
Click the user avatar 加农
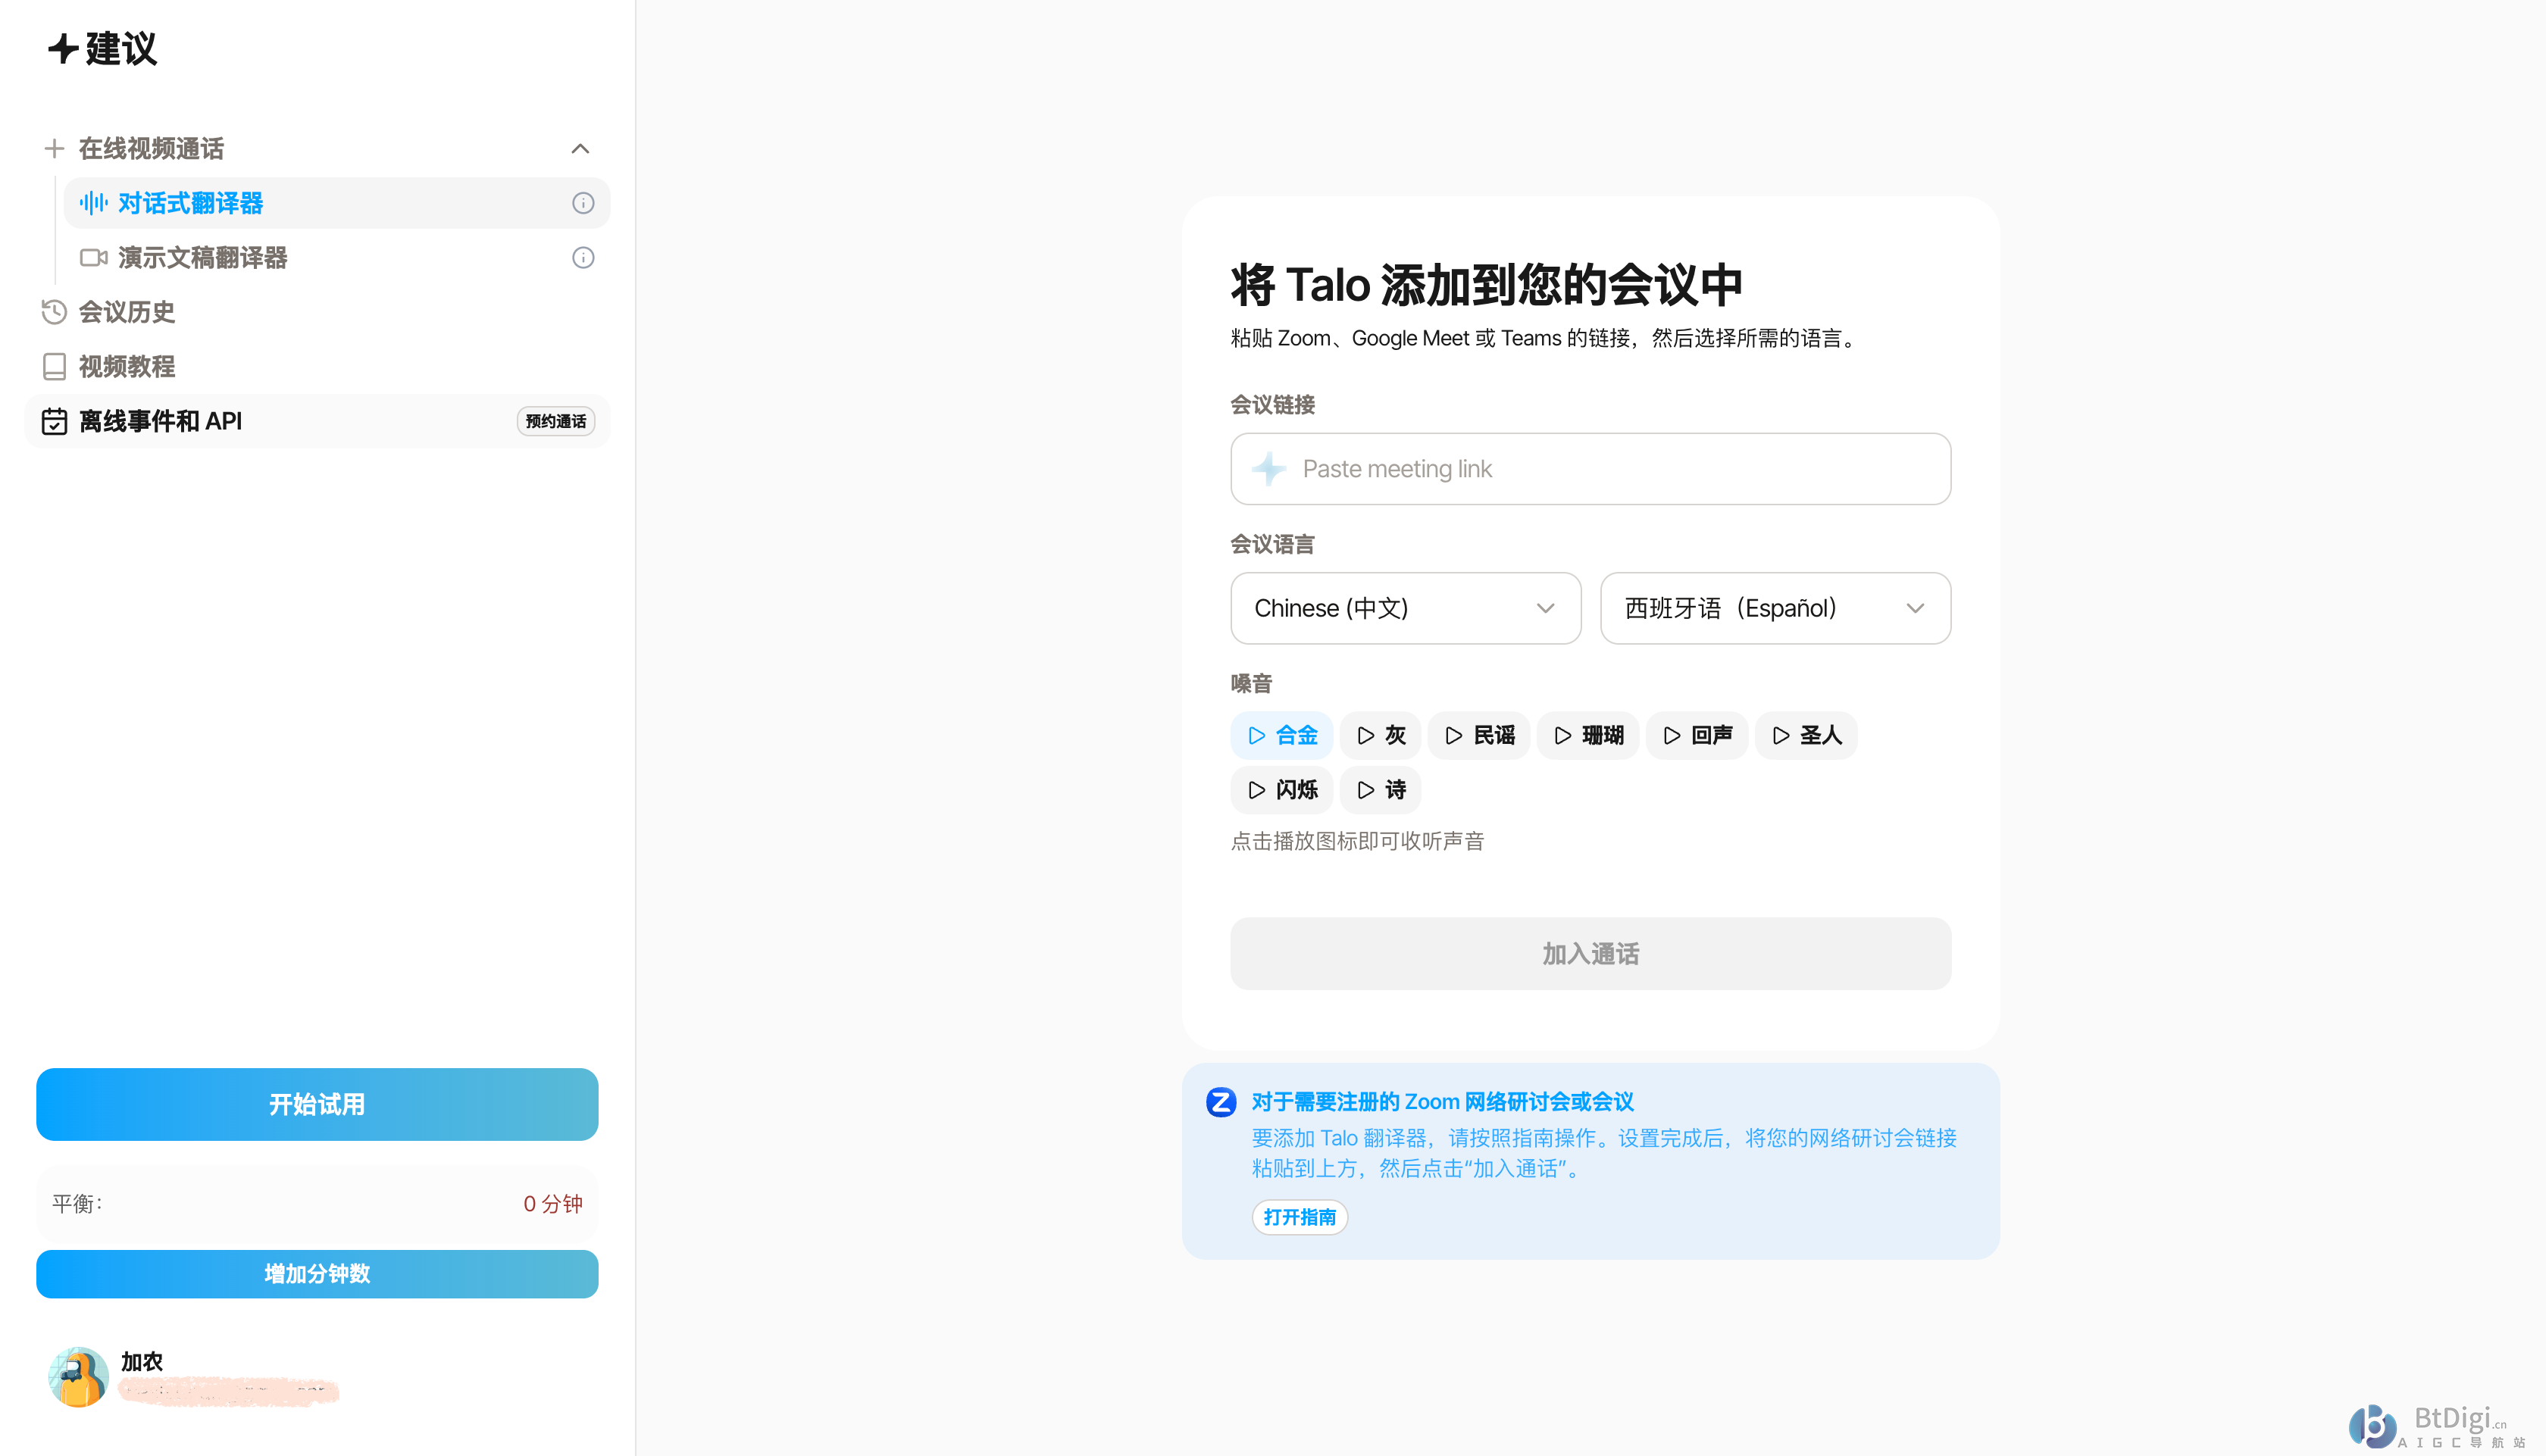point(78,1376)
